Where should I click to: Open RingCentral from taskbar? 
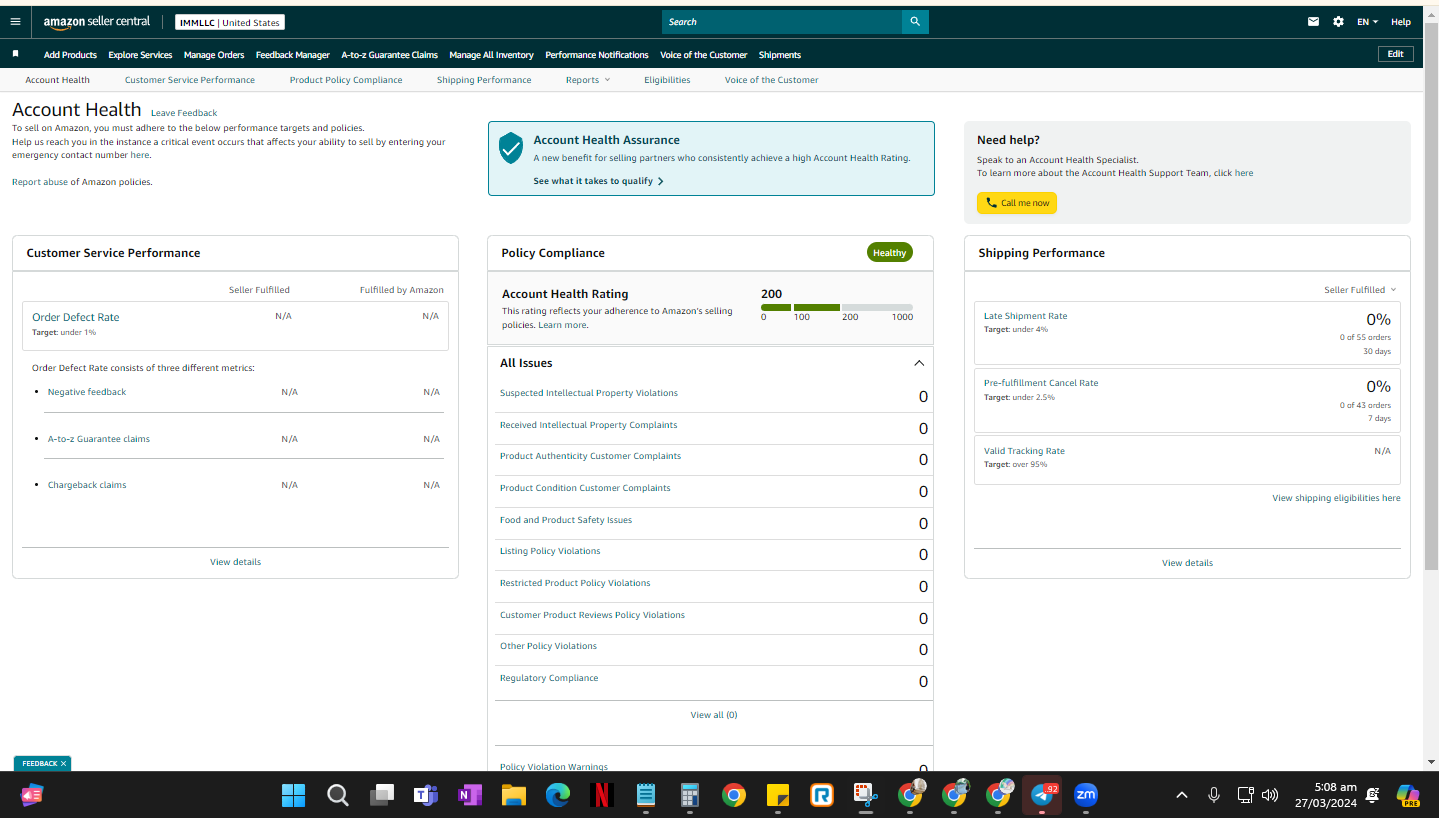coord(822,795)
